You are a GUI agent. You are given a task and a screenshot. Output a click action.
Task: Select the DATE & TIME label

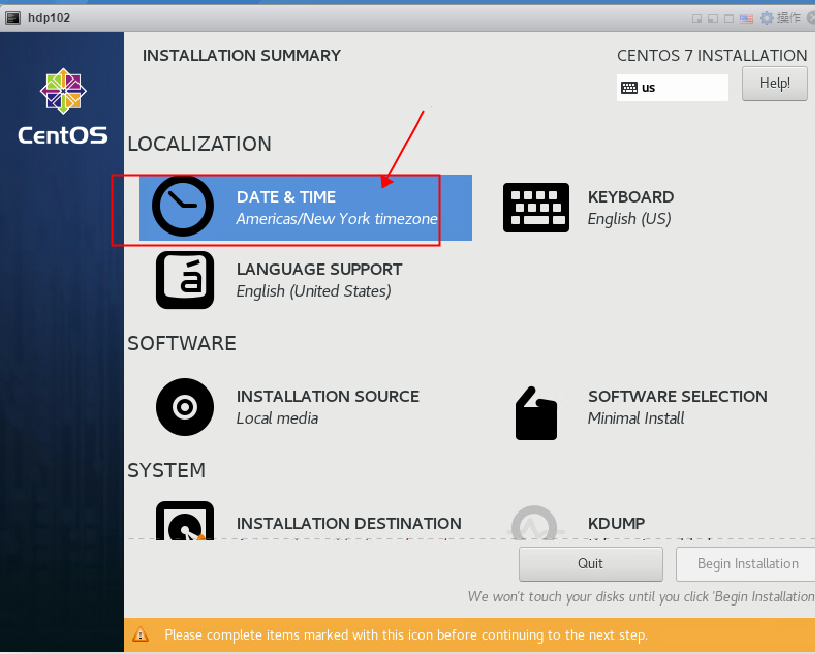[286, 197]
